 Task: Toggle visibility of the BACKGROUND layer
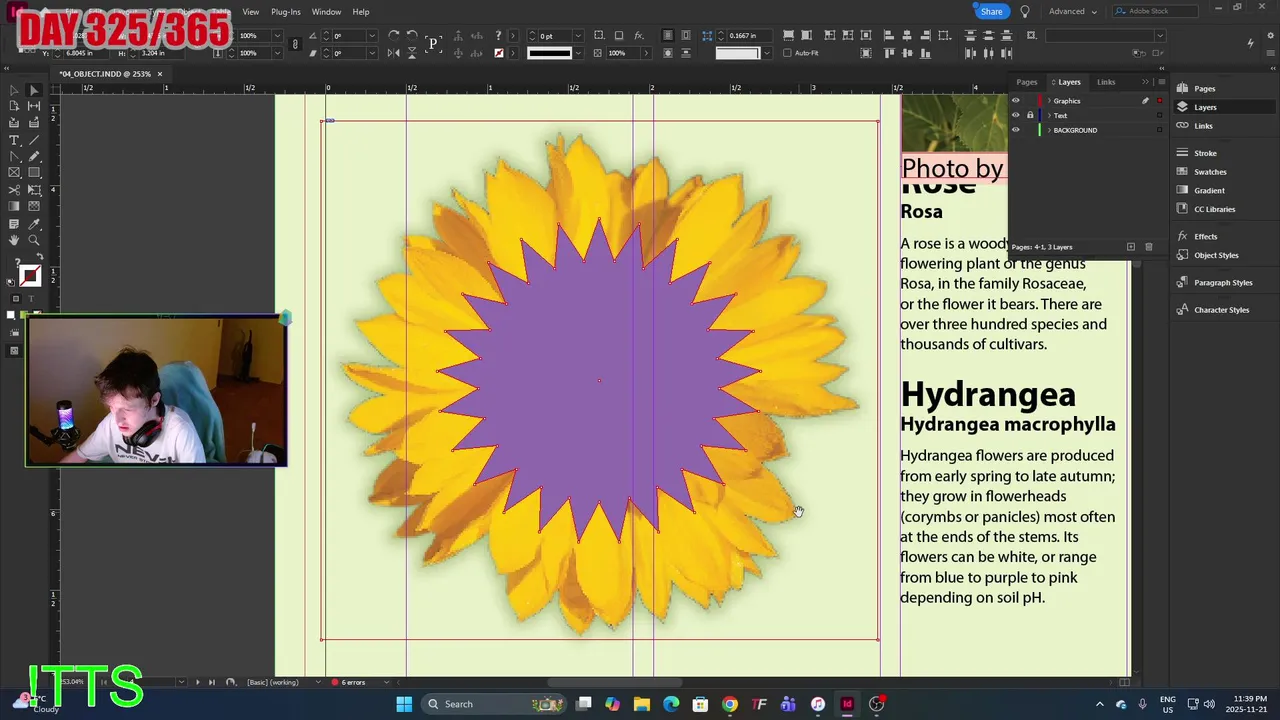click(1016, 130)
